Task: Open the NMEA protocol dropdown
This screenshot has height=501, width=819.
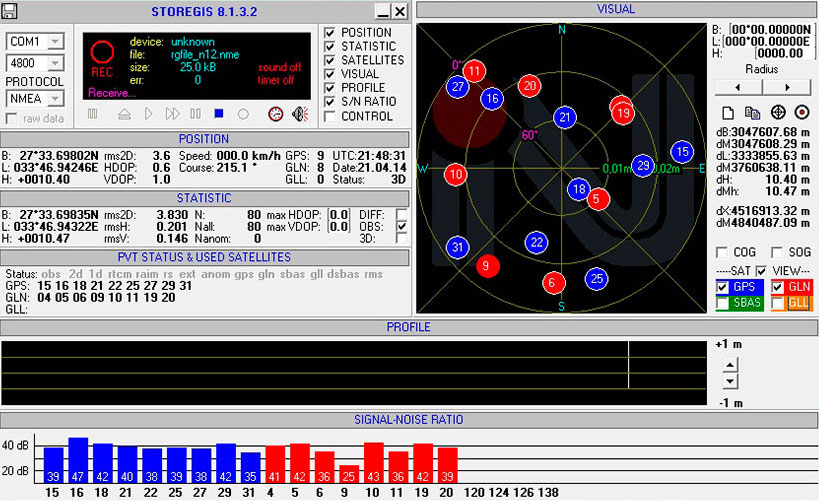Action: click(55, 98)
